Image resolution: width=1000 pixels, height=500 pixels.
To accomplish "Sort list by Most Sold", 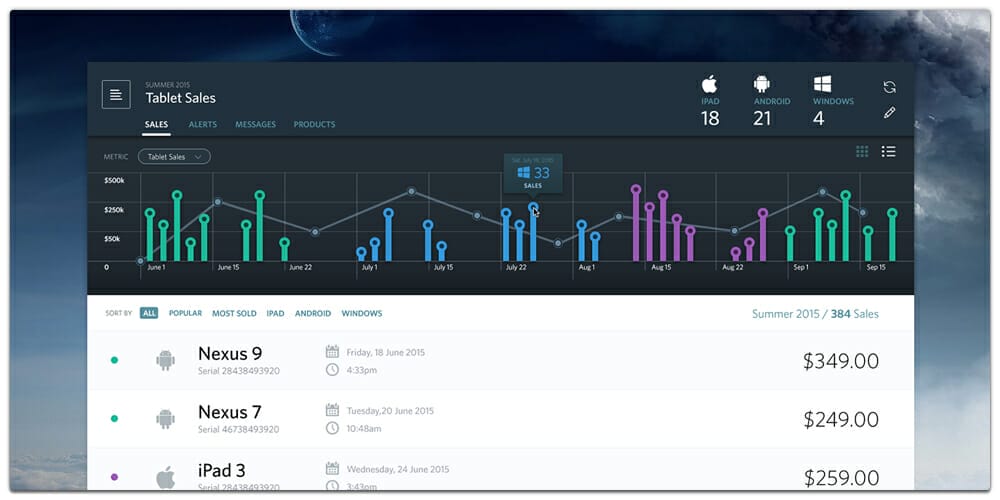I will [234, 313].
